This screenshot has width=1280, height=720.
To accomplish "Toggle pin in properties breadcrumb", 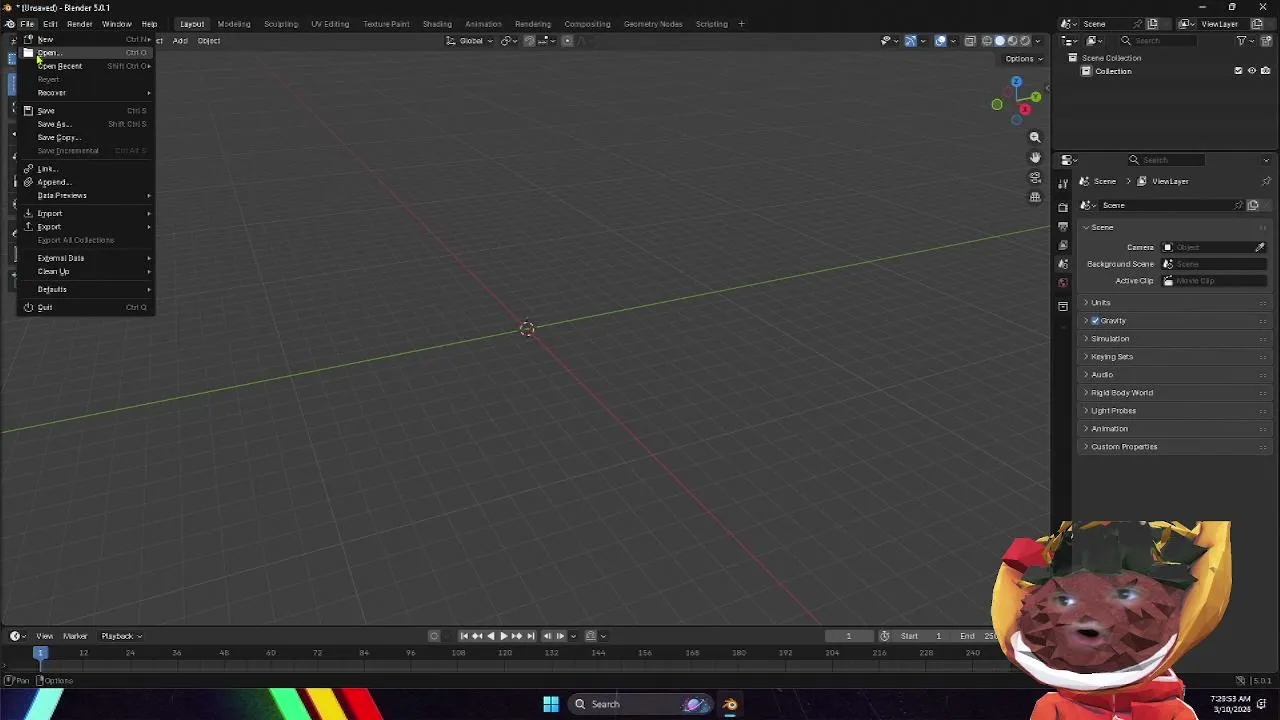I will pyautogui.click(x=1266, y=181).
